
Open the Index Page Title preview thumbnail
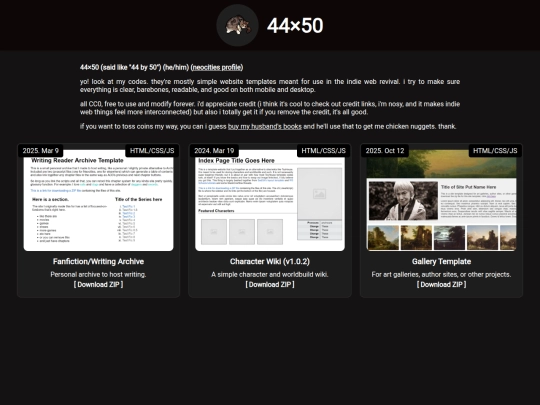click(x=270, y=200)
